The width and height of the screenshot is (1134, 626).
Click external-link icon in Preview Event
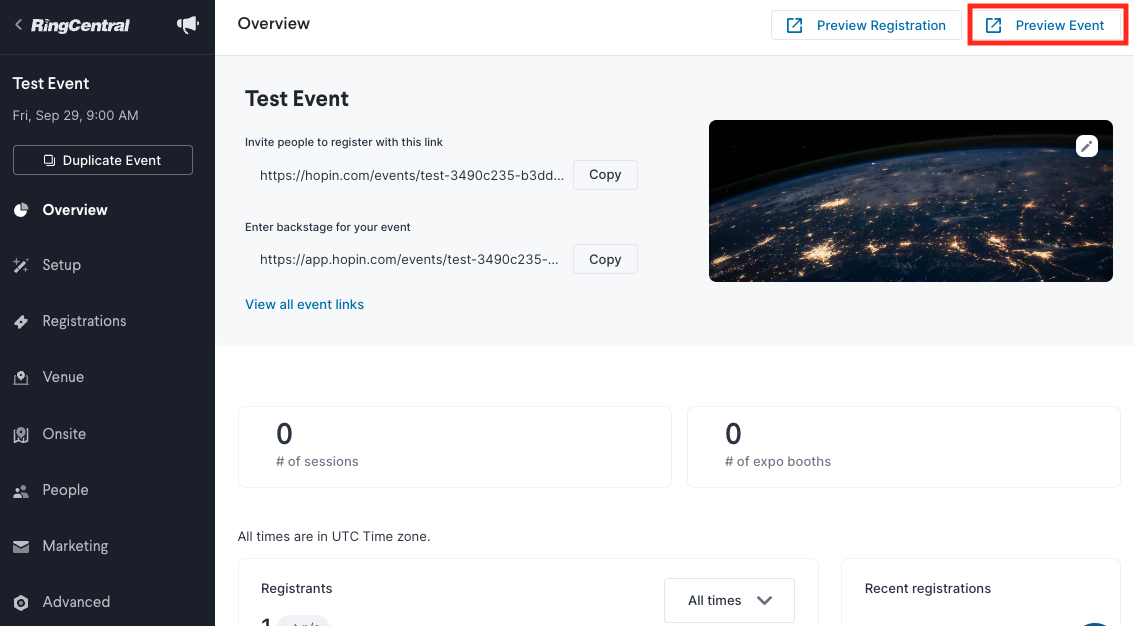(x=994, y=25)
